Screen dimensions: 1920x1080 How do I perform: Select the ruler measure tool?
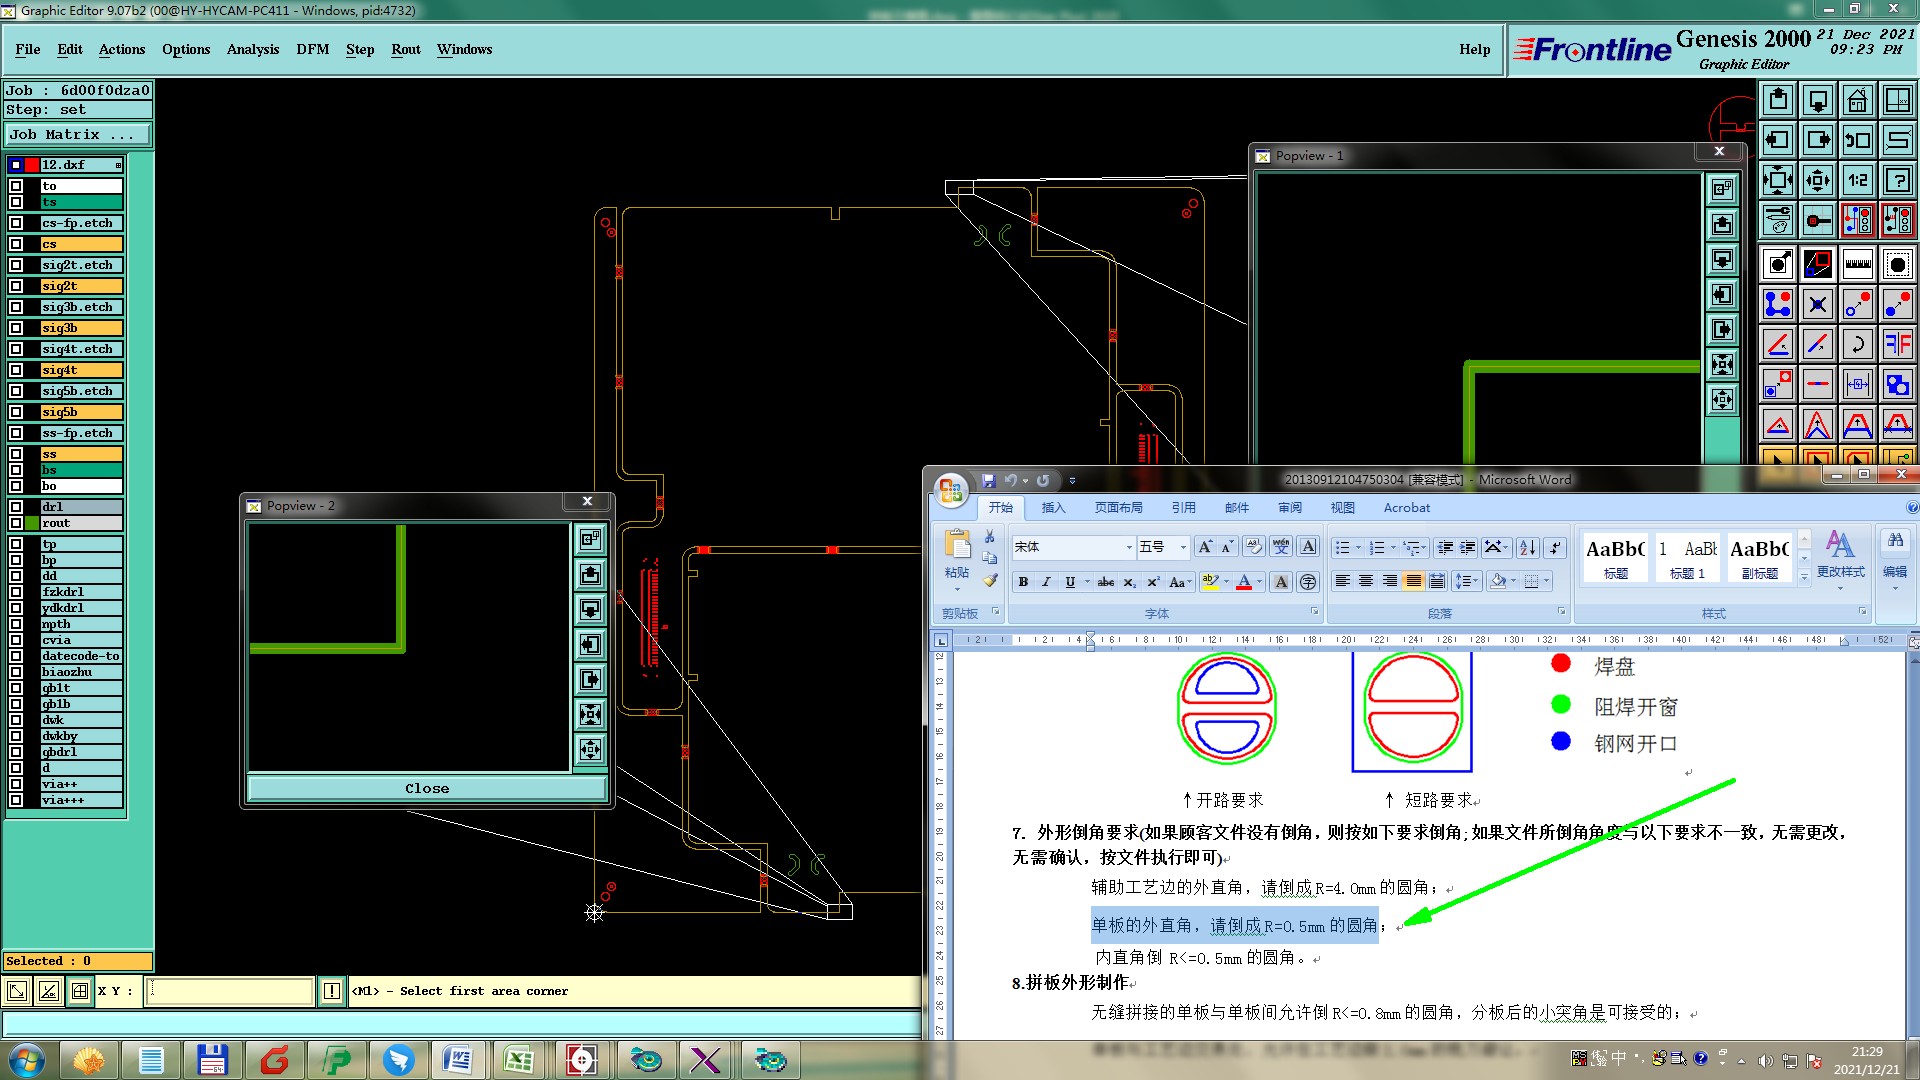[1857, 264]
